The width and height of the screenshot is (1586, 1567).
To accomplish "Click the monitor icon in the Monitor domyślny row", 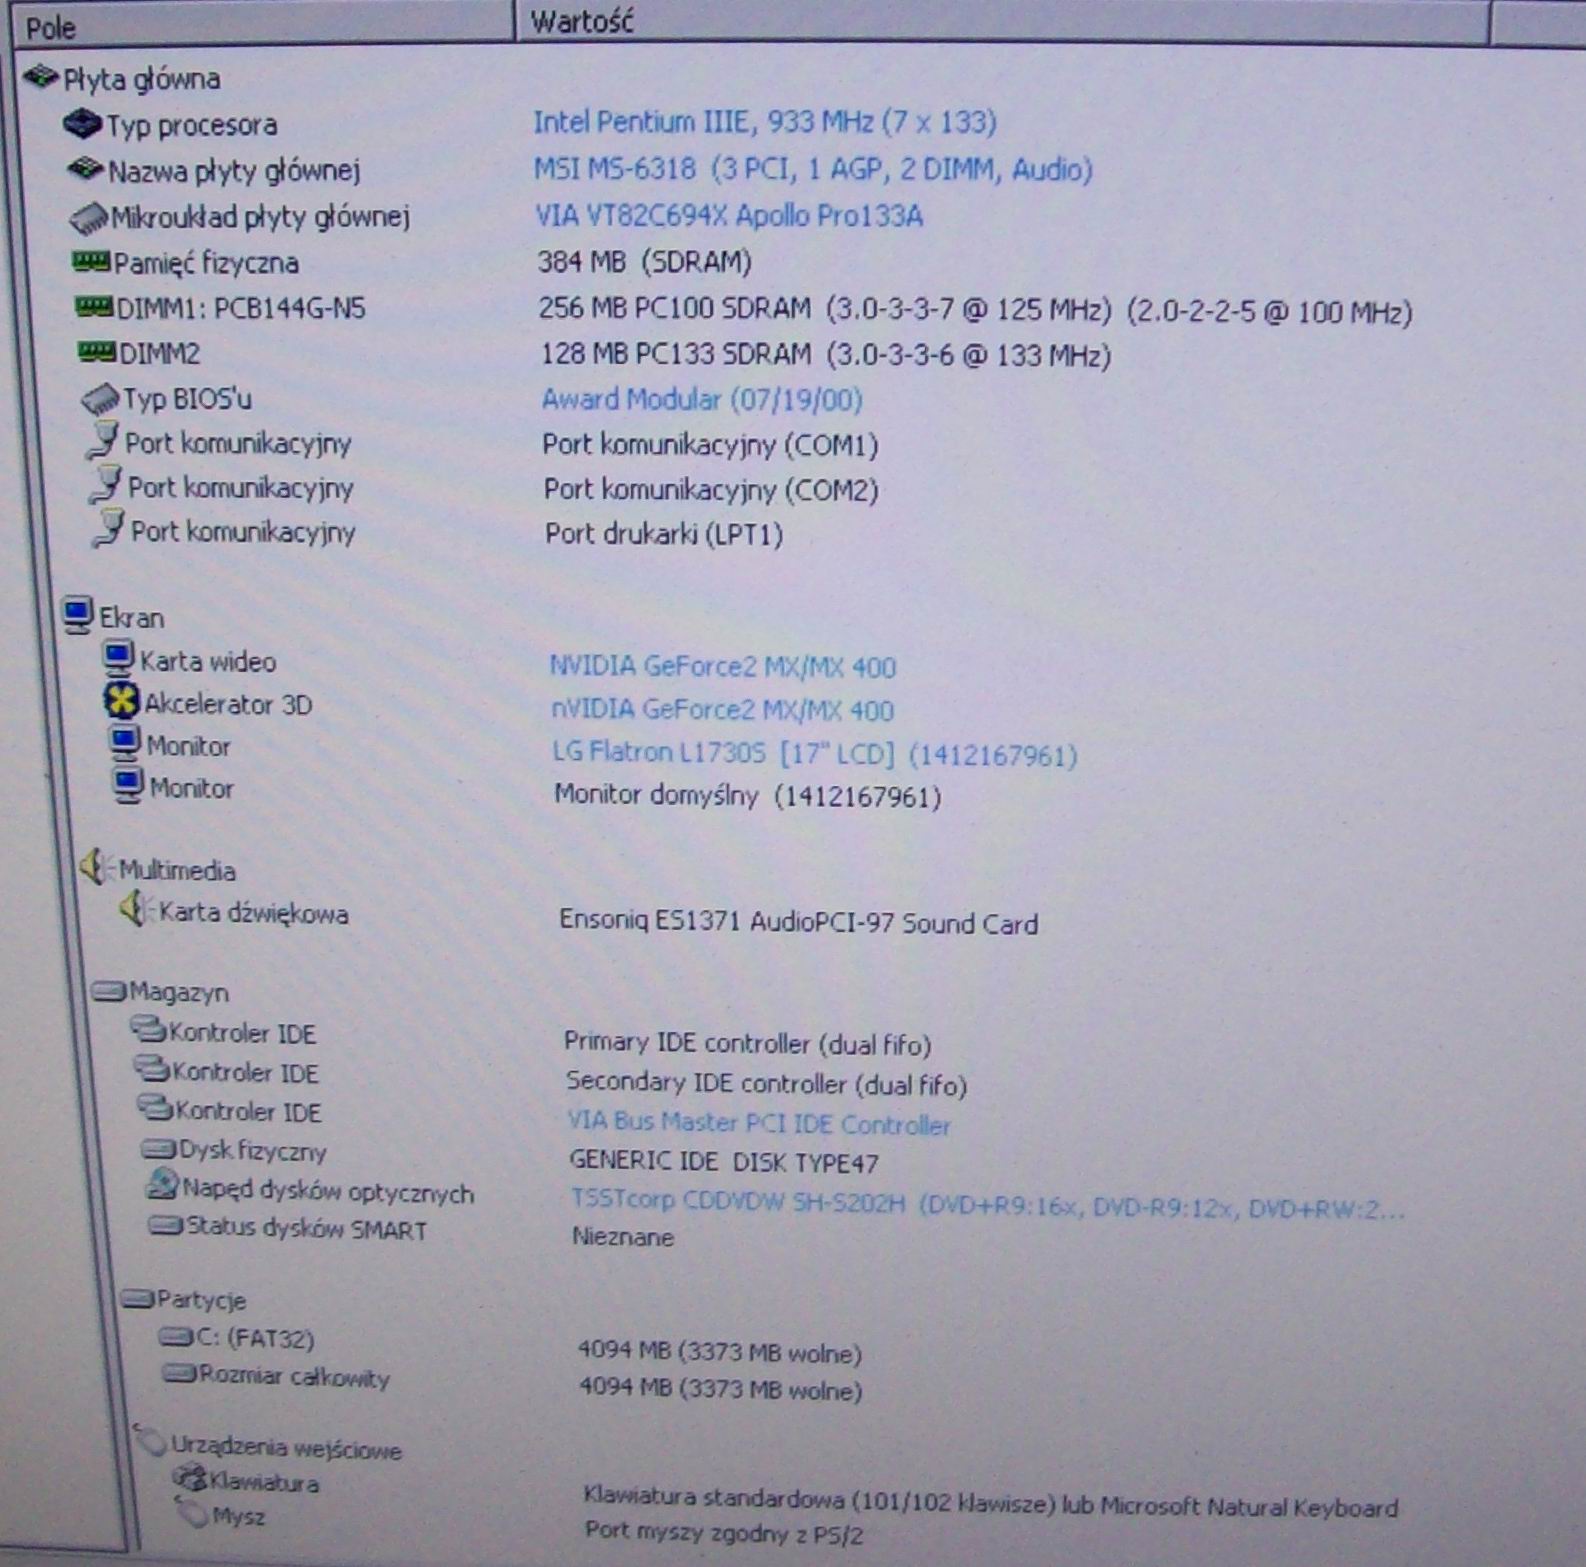I will pyautogui.click(x=127, y=786).
